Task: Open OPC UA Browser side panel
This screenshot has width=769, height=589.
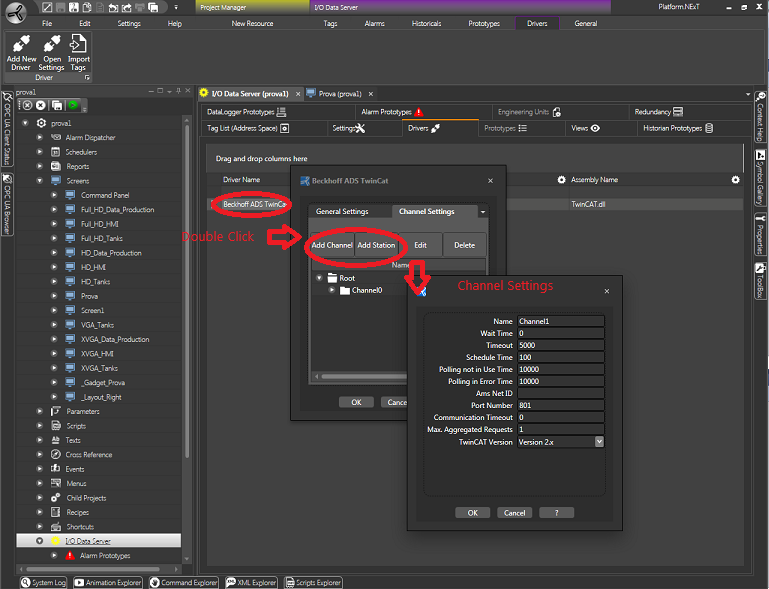Action: pos(7,204)
